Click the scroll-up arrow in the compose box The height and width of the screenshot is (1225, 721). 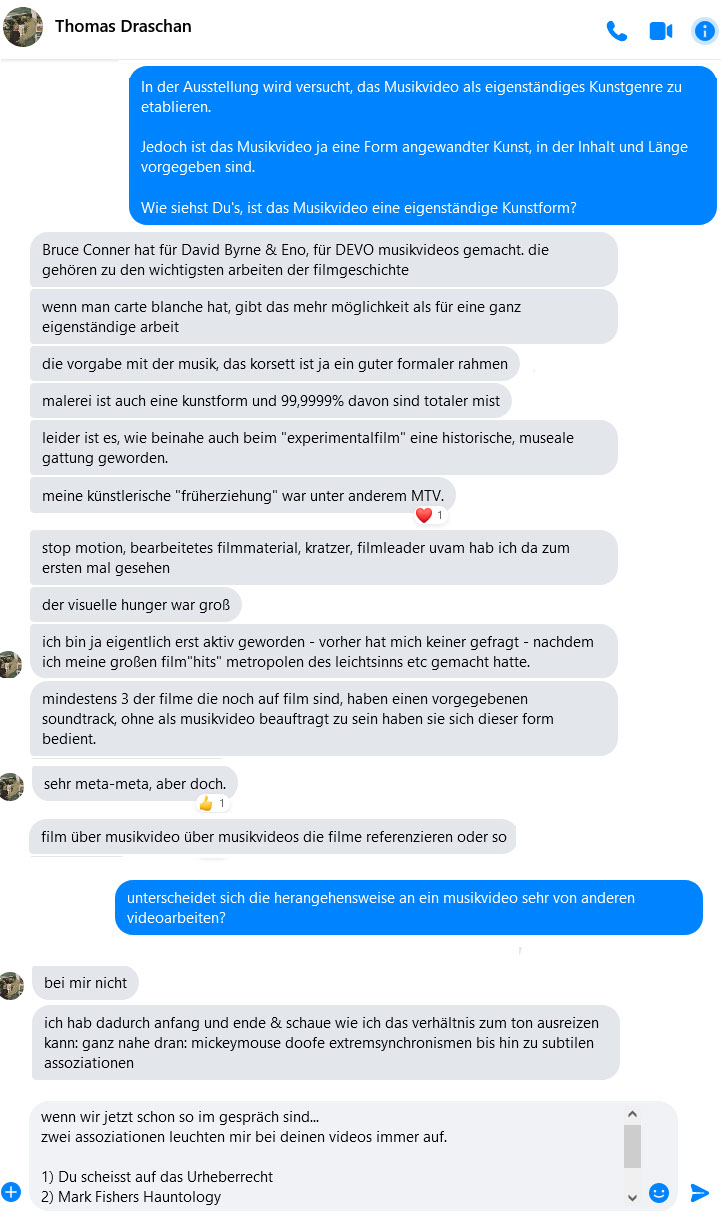pos(631,1114)
